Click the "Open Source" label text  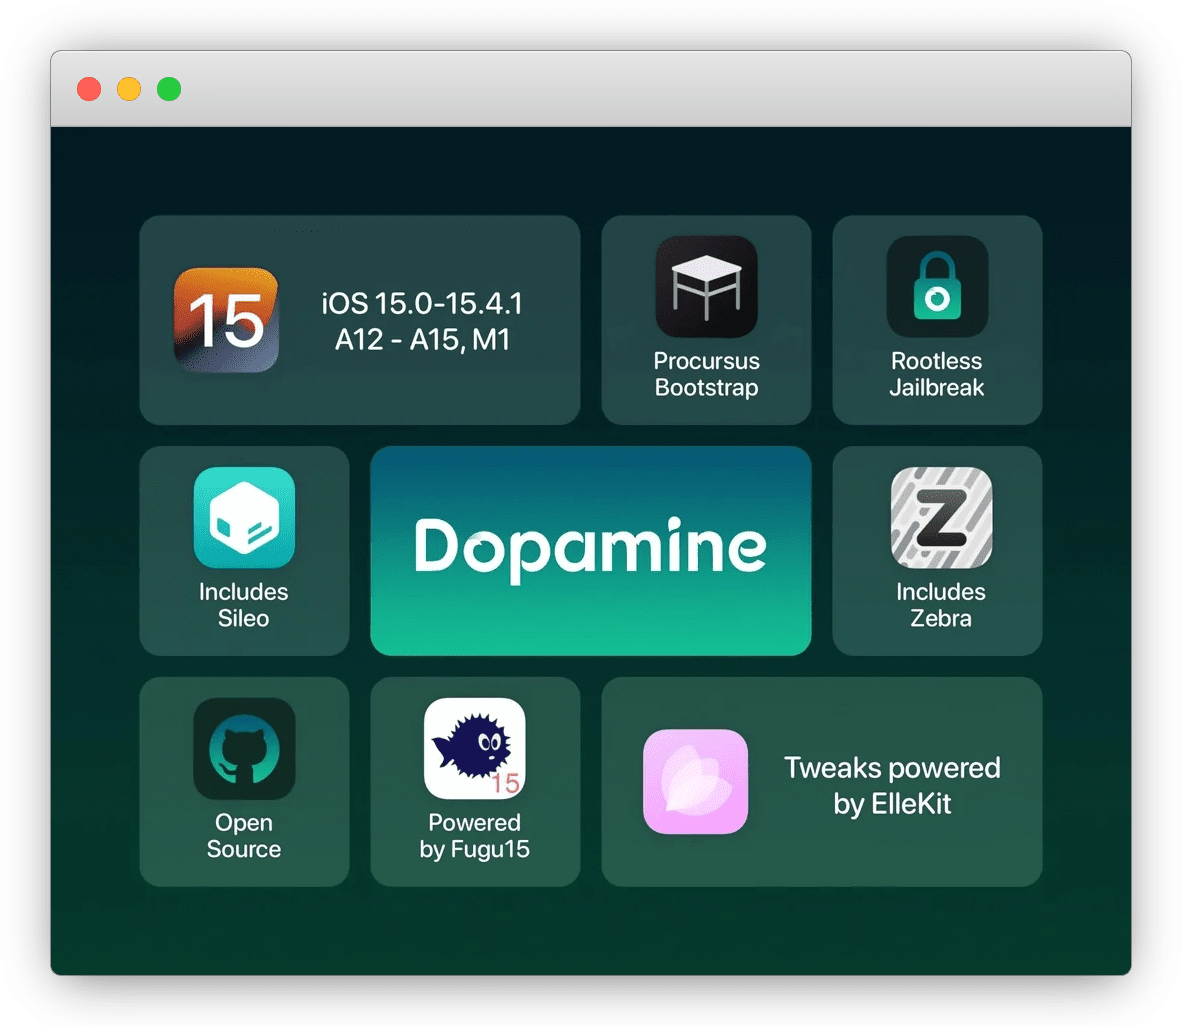[x=244, y=836]
